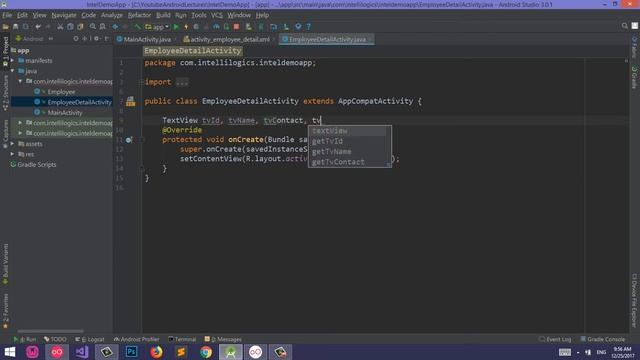
Task: Choose getTvContact from the autocomplete popup
Action: (349, 162)
